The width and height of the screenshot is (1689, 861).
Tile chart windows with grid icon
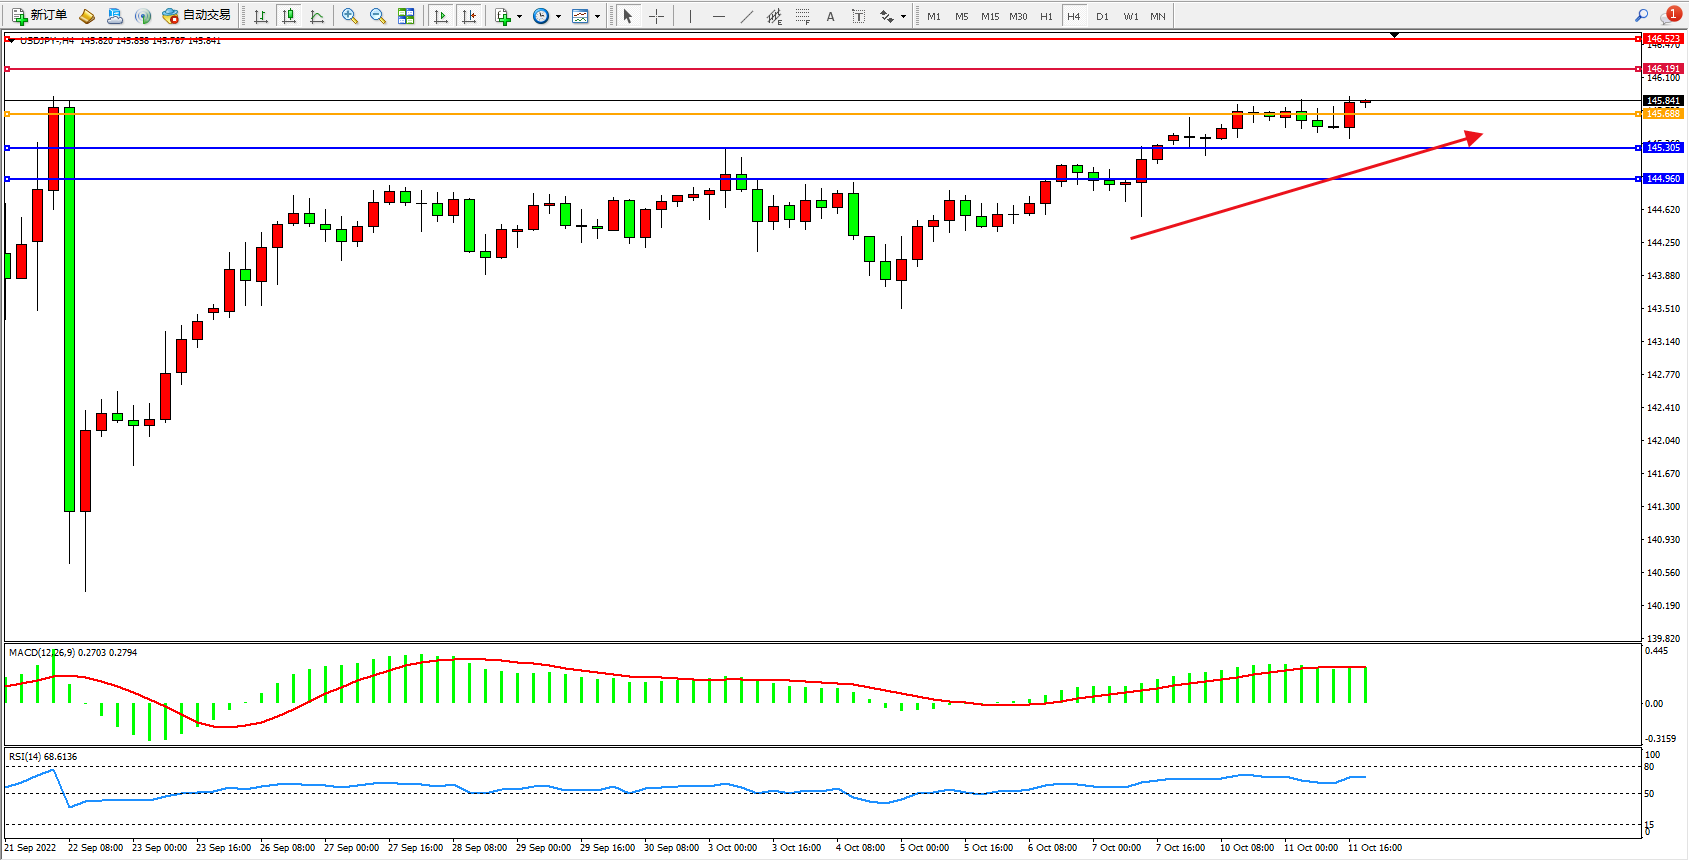tap(406, 16)
